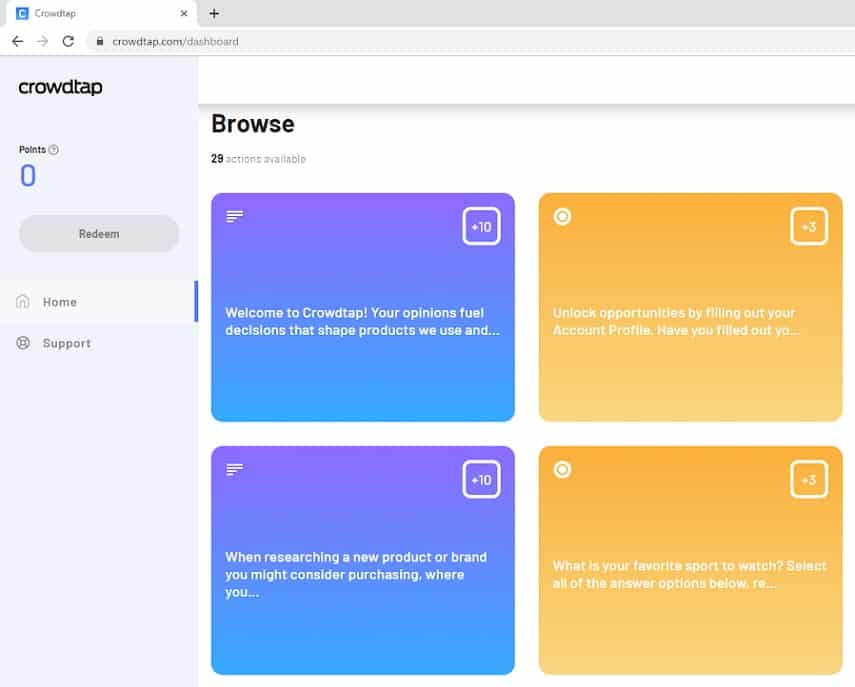This screenshot has height=687, width=855.
Task: Click the Support lifebuoy icon
Action: coord(23,343)
